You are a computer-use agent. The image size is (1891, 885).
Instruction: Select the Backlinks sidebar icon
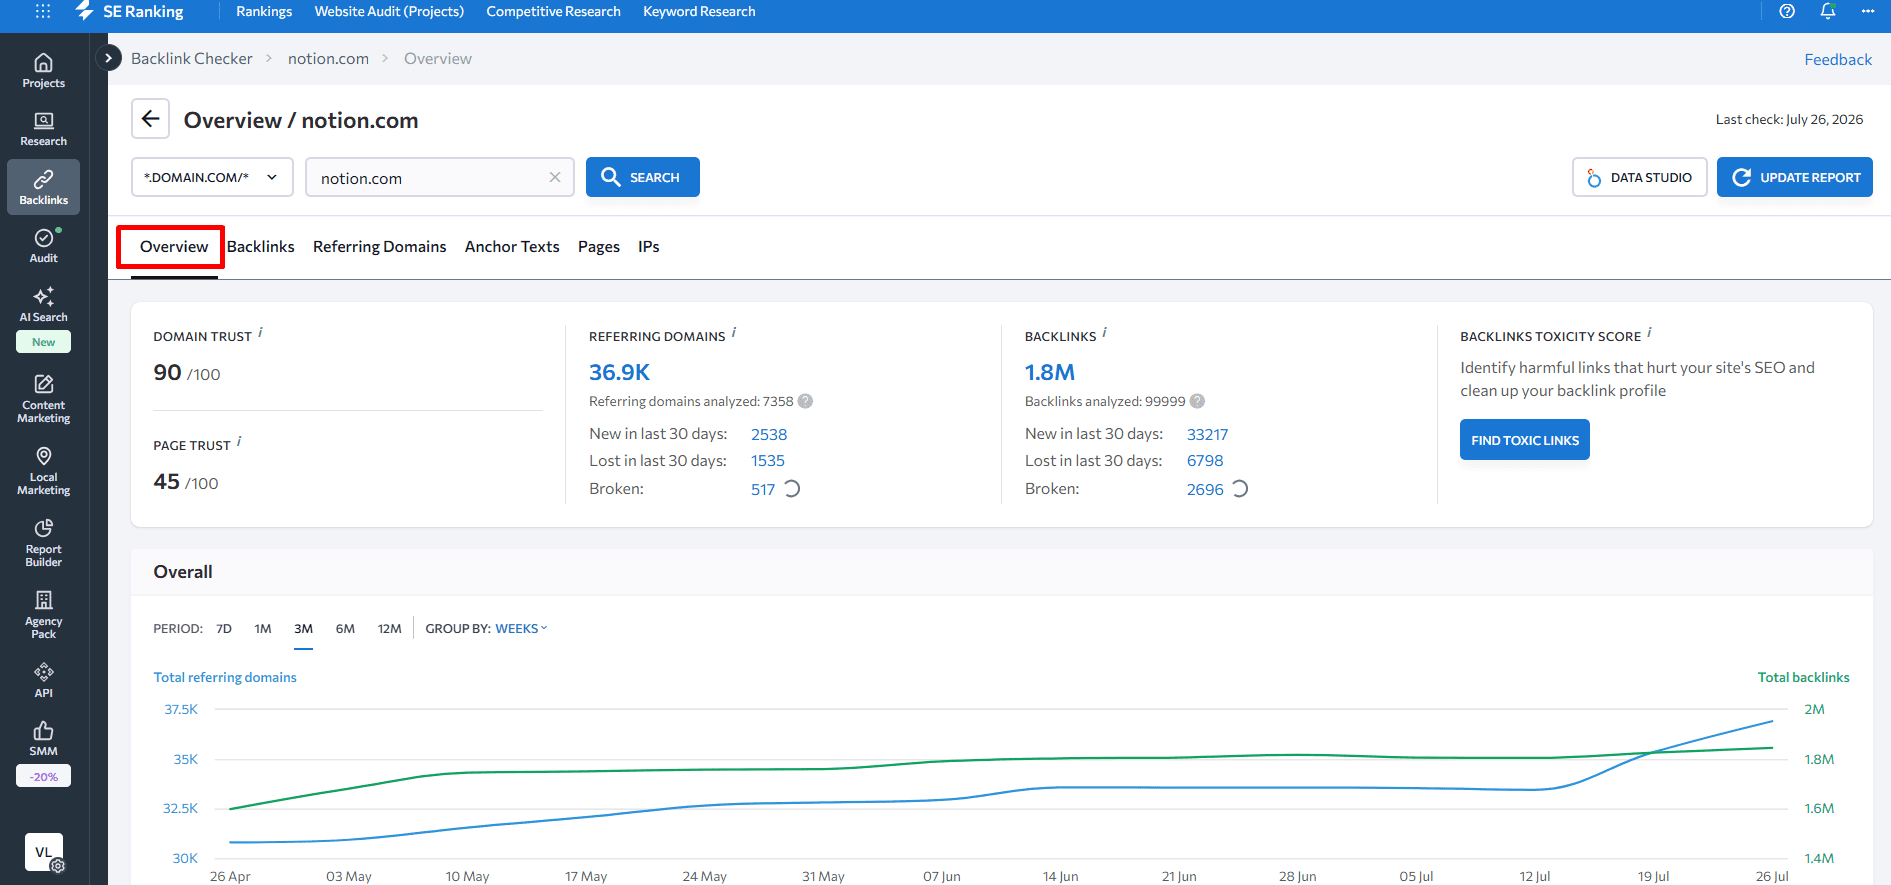(x=44, y=187)
